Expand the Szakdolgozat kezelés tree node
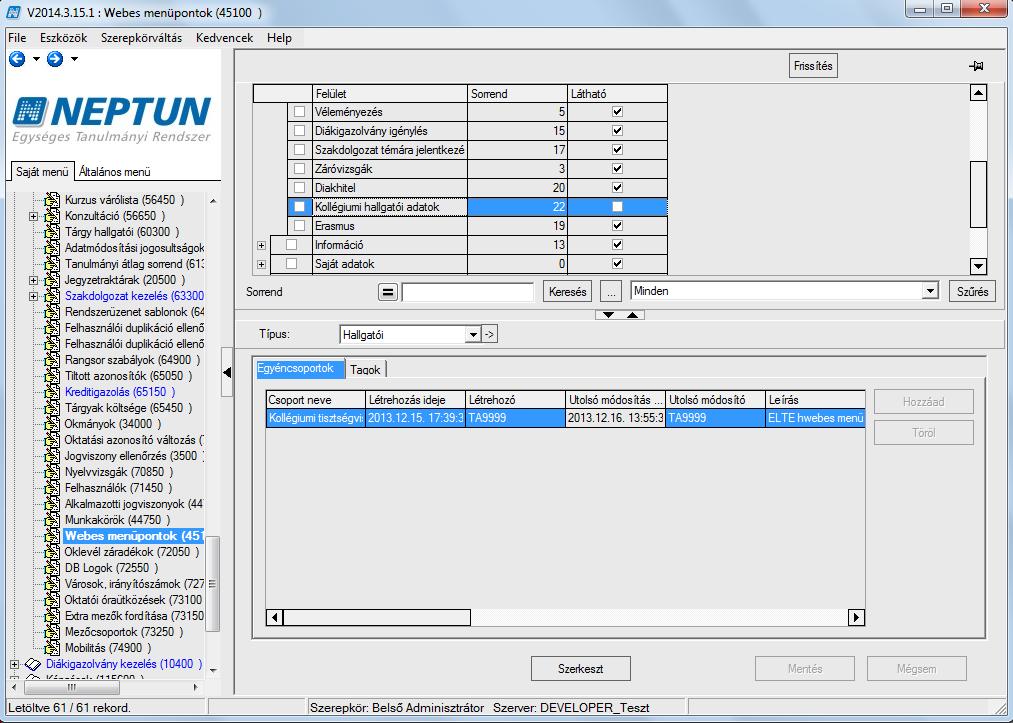 34,297
